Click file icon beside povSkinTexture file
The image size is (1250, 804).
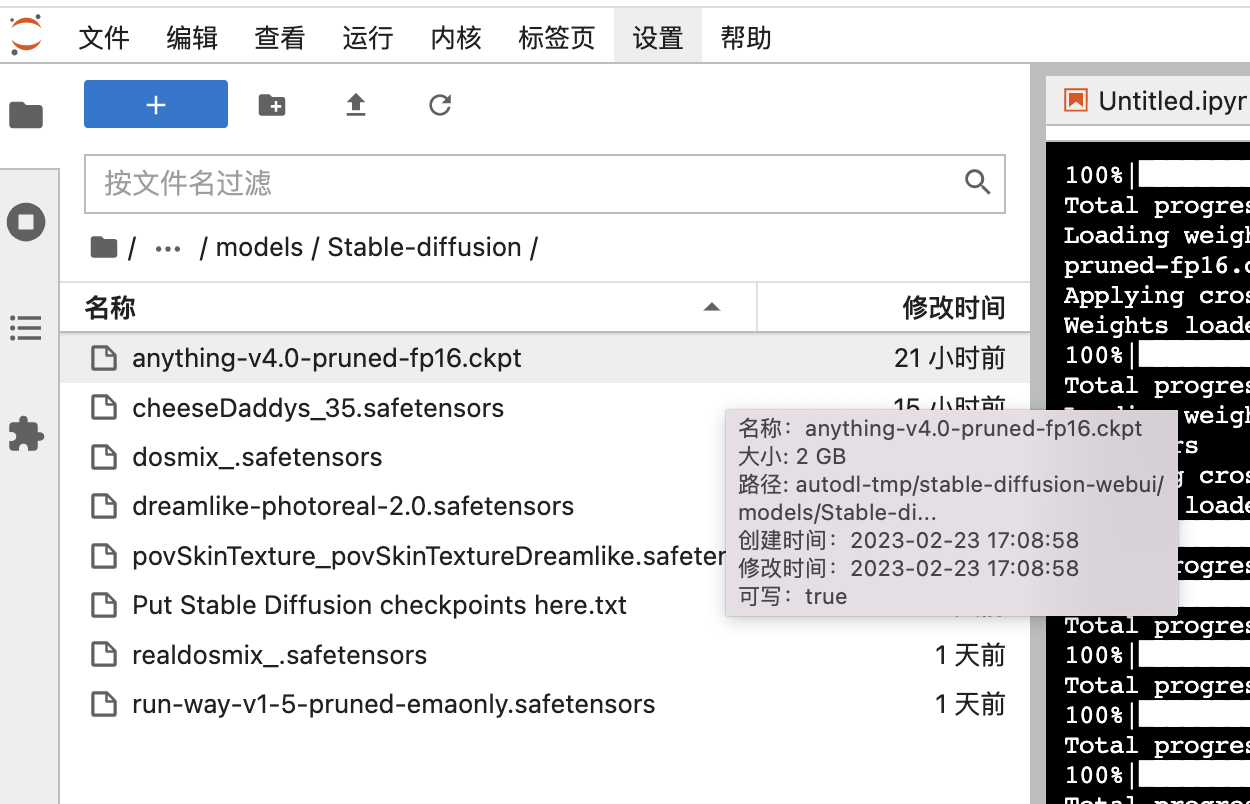click(x=104, y=556)
